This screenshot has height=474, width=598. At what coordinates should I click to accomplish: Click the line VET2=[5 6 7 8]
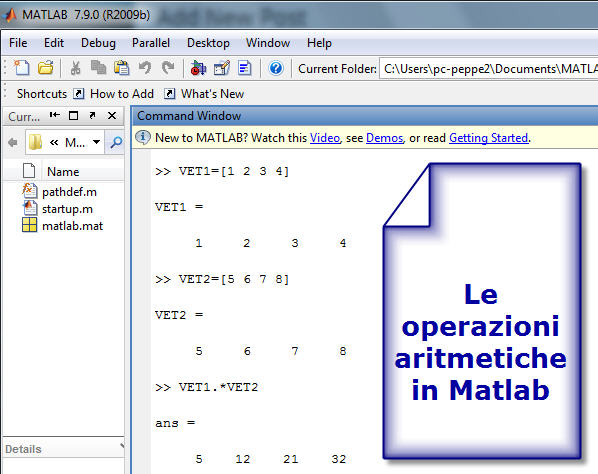point(222,279)
